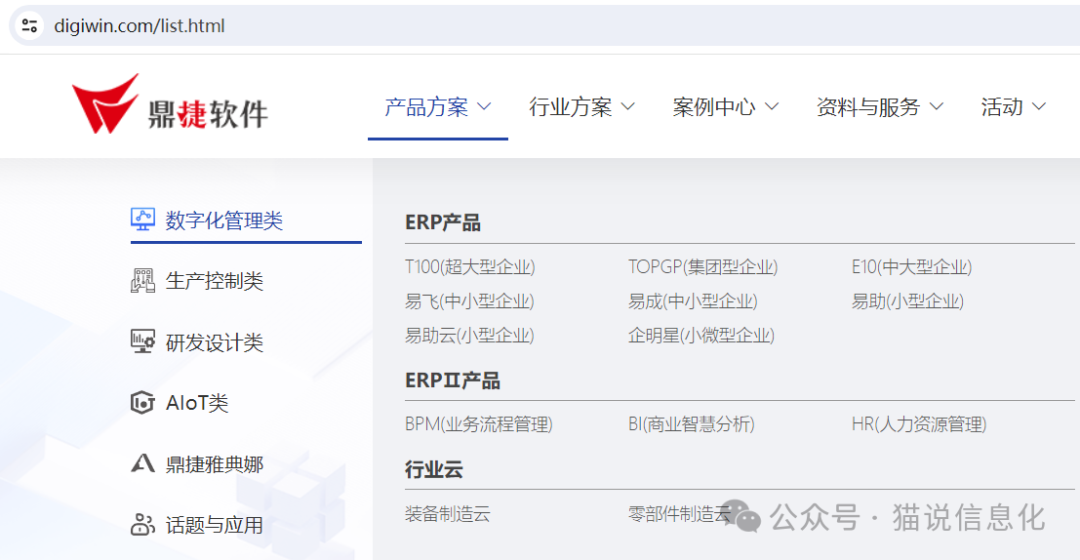This screenshot has height=560, width=1080.
Task: Click the 鼎捷软件 logo text
Action: [207, 114]
